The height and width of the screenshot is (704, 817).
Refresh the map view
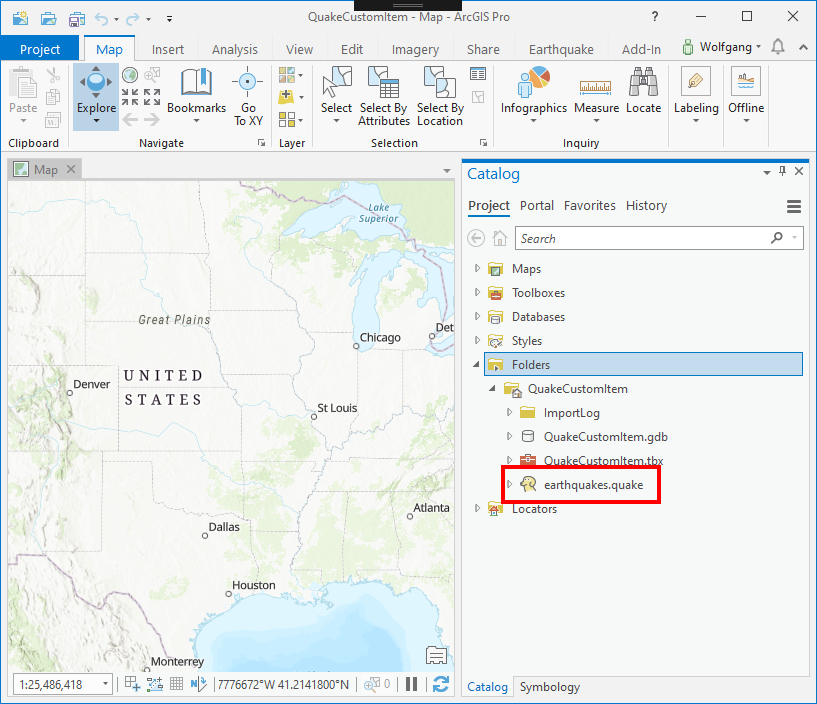click(x=441, y=684)
